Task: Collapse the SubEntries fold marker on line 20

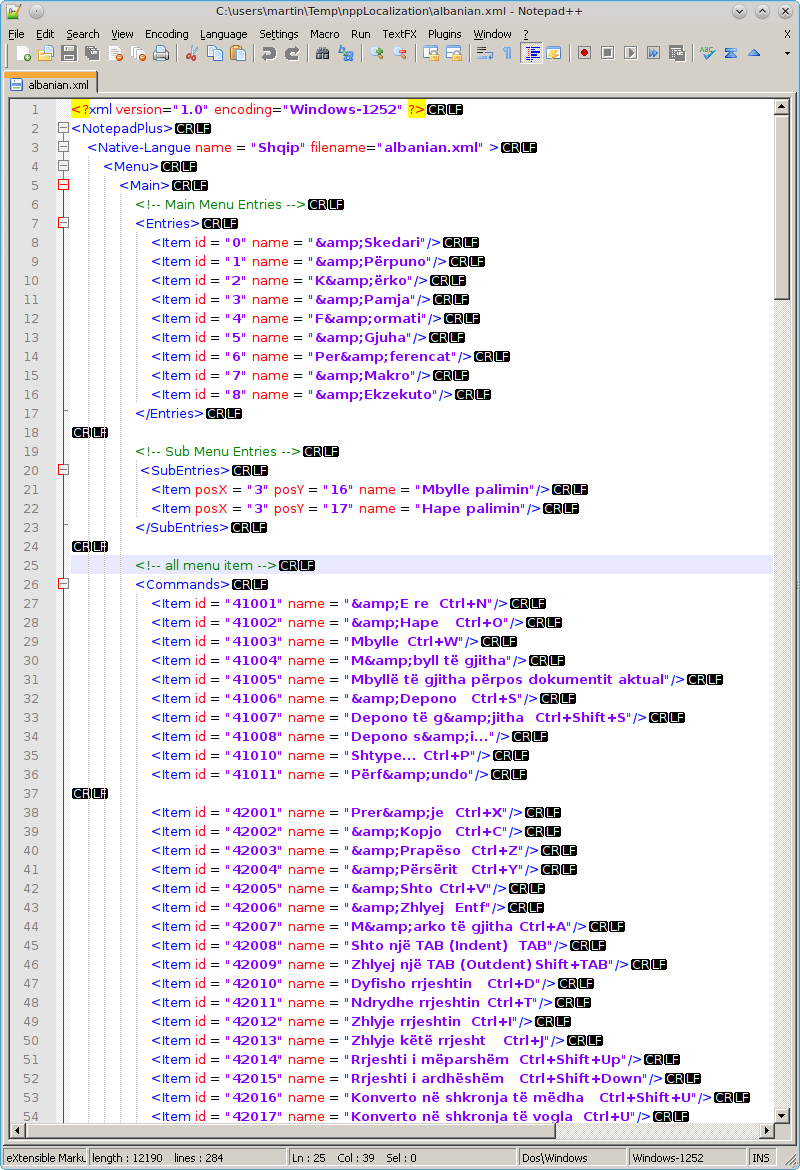Action: coord(64,470)
